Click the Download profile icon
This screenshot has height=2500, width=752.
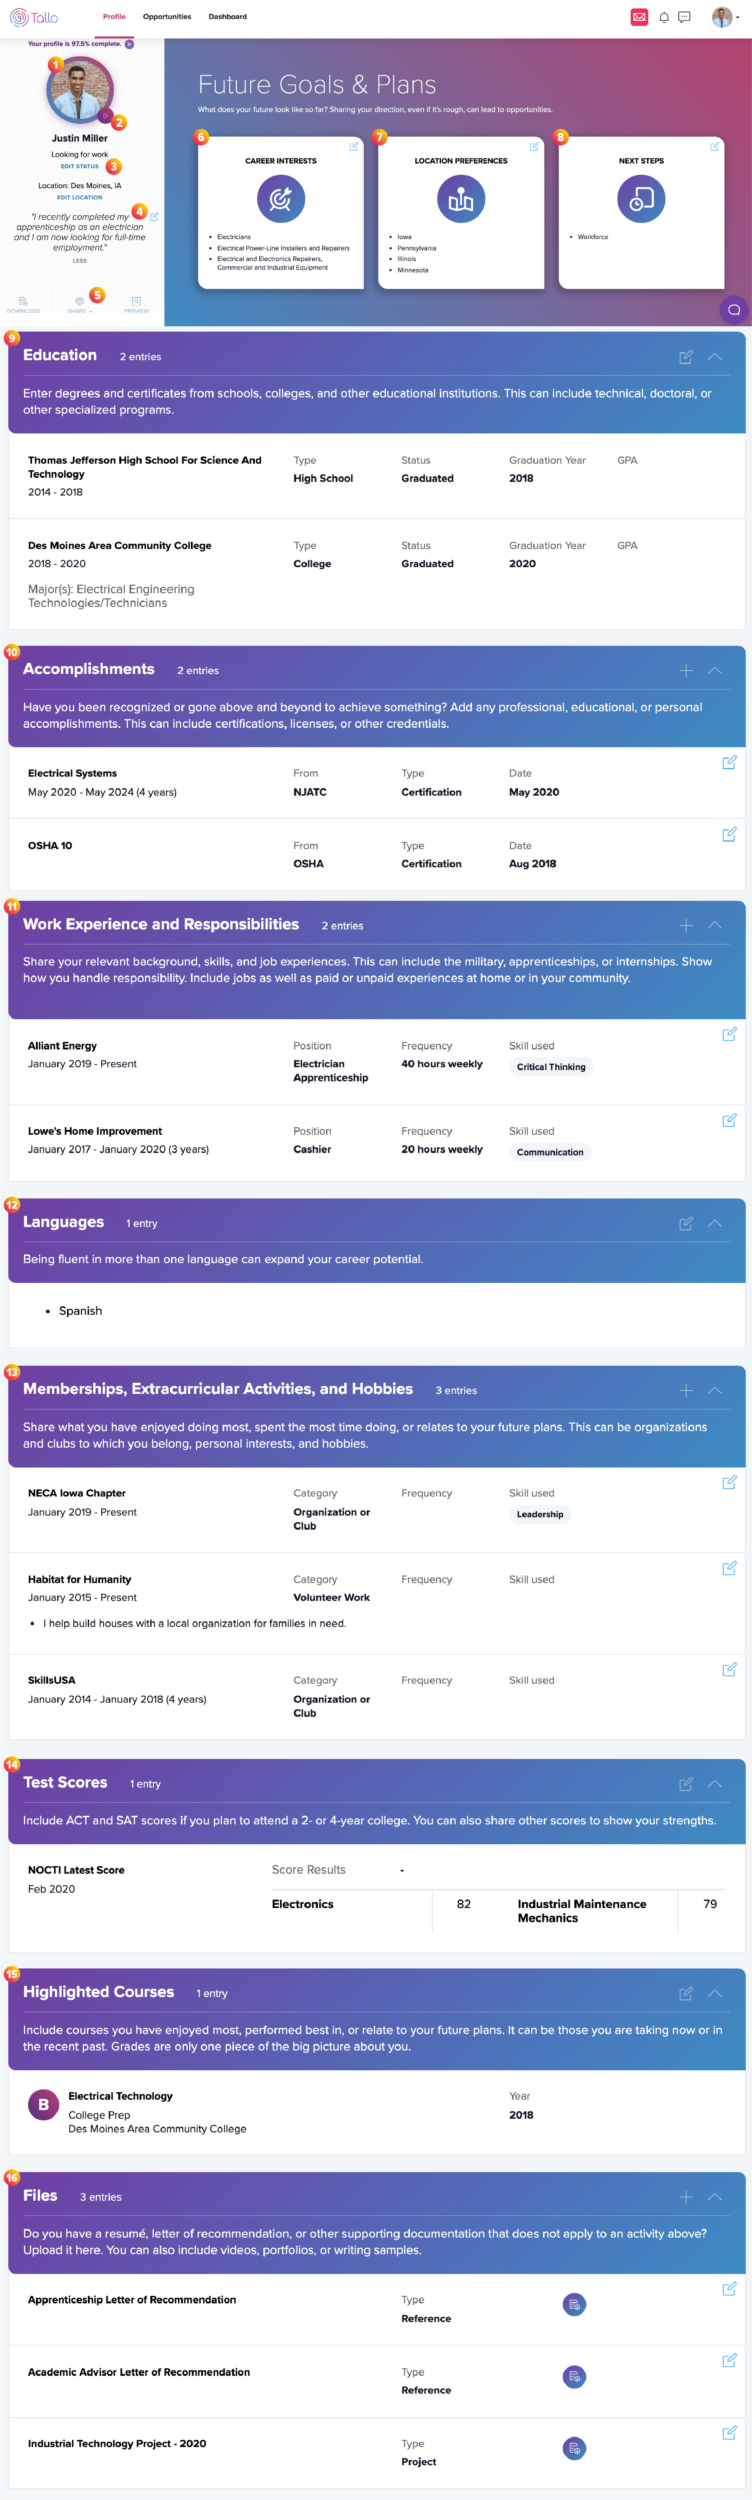[x=23, y=304]
